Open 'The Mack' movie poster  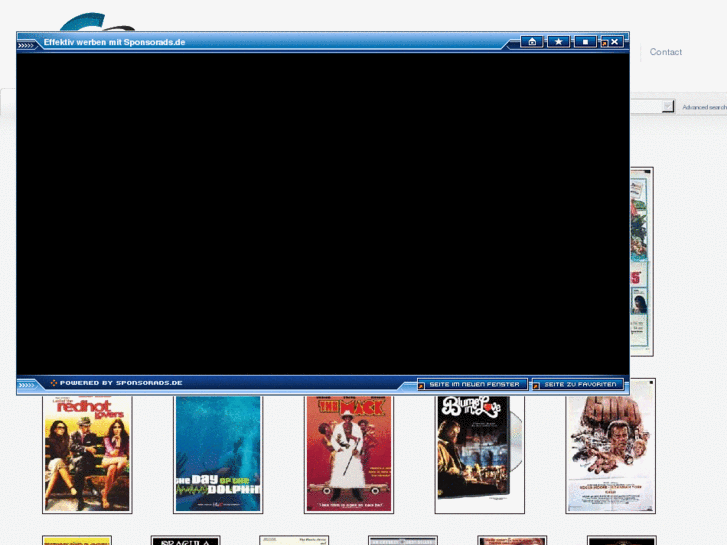click(349, 454)
